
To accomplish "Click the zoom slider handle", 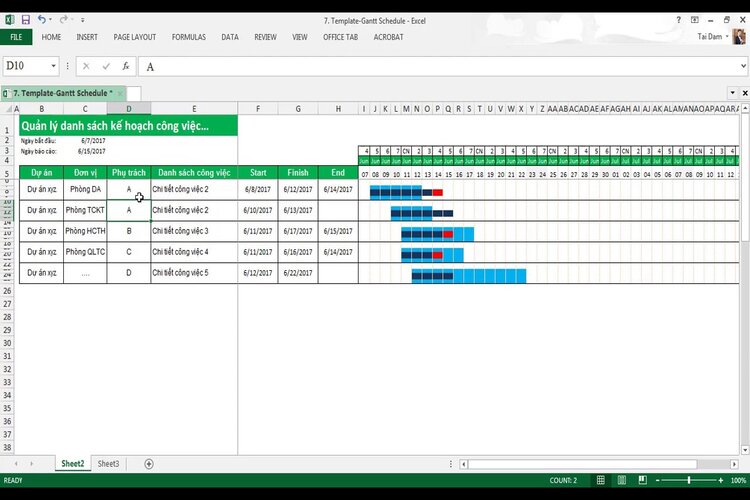I will click(x=689, y=480).
